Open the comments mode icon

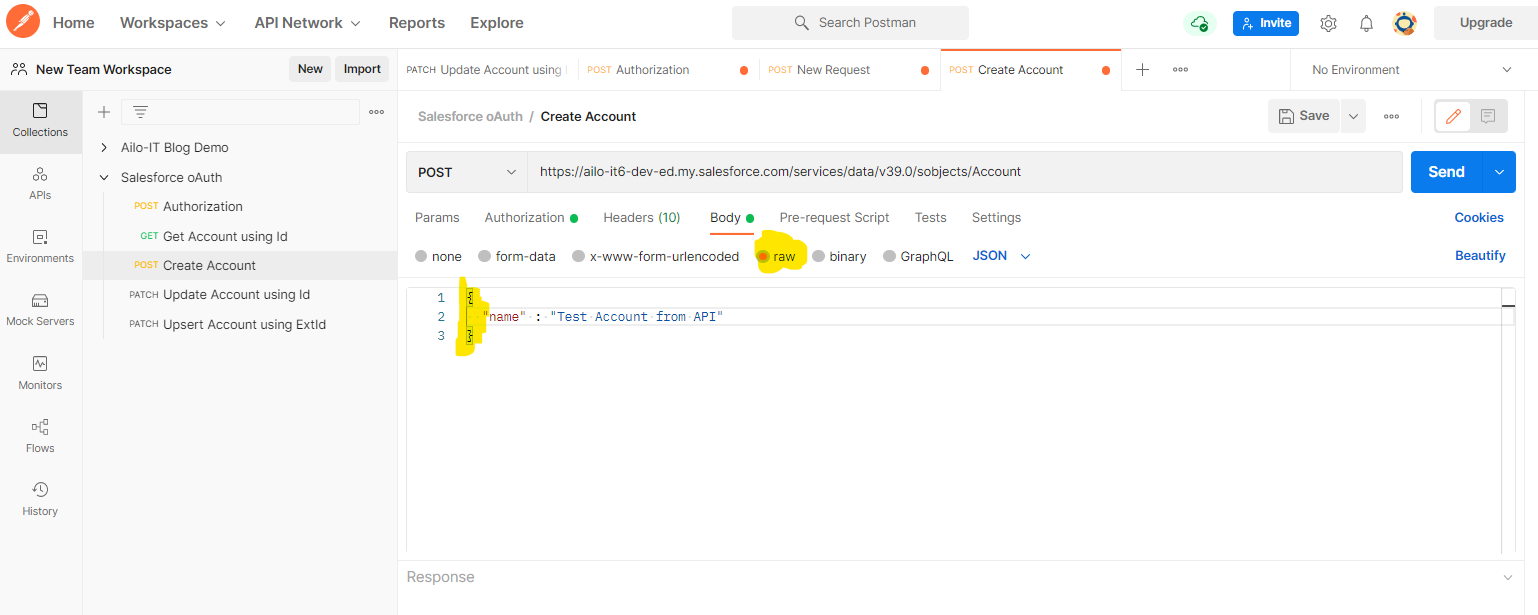click(1488, 116)
